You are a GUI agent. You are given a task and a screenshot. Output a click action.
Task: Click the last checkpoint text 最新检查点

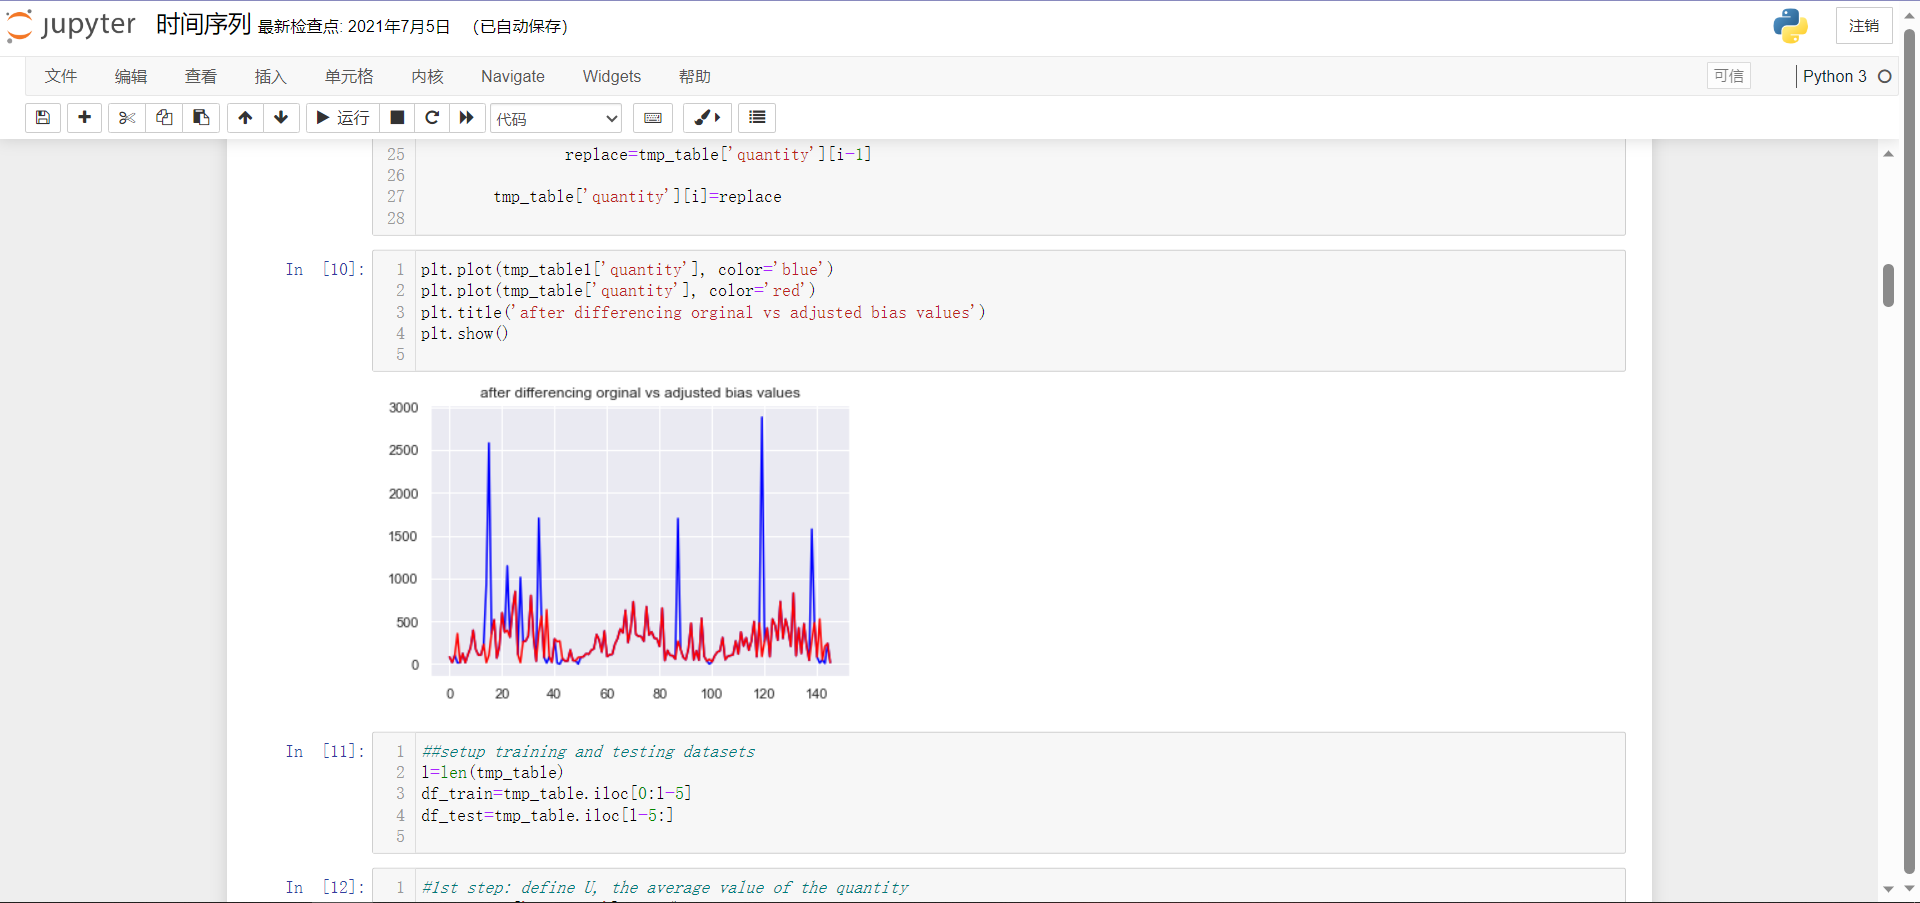click(354, 27)
